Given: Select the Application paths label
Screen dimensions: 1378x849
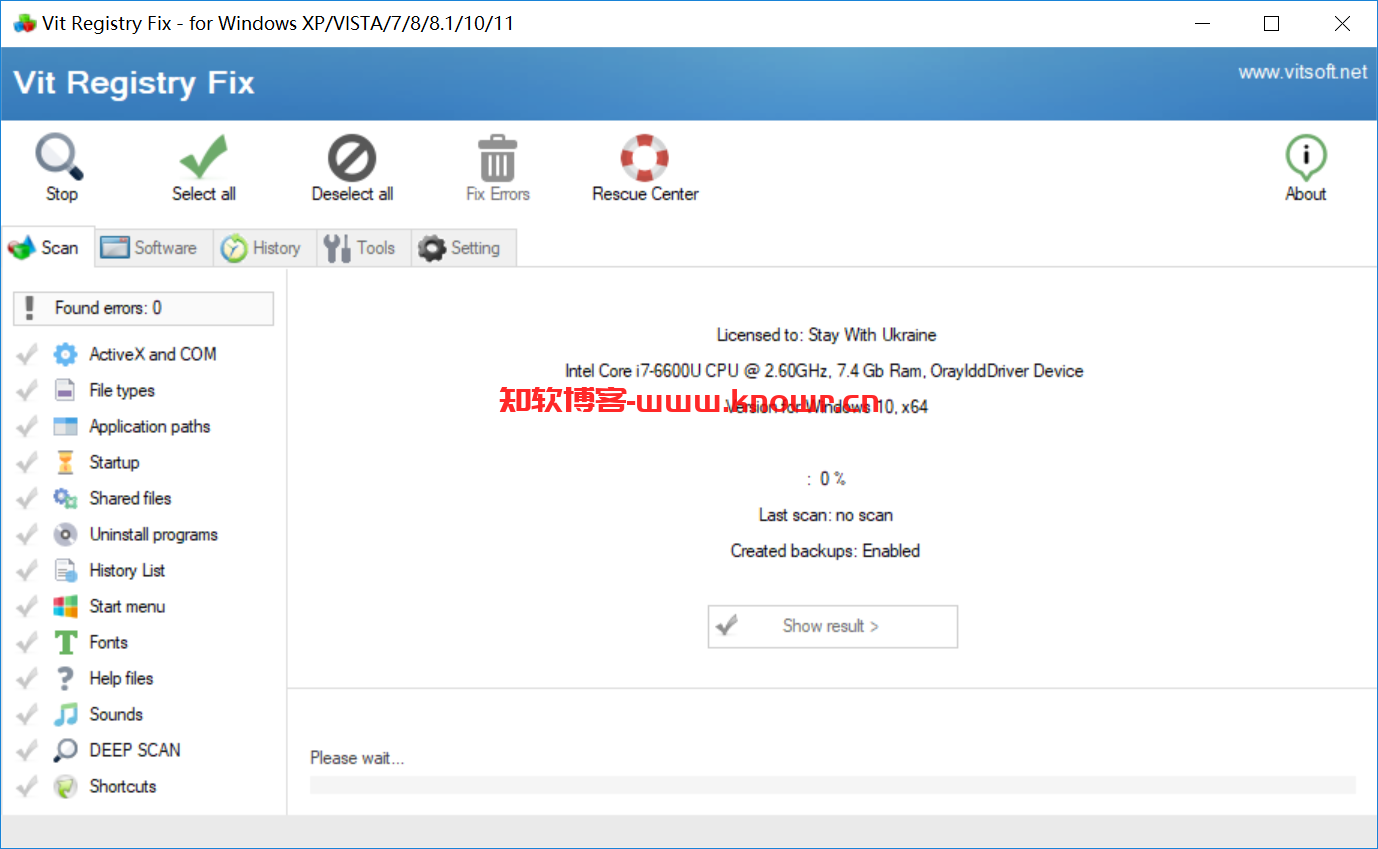Looking at the screenshot, I should (x=150, y=426).
